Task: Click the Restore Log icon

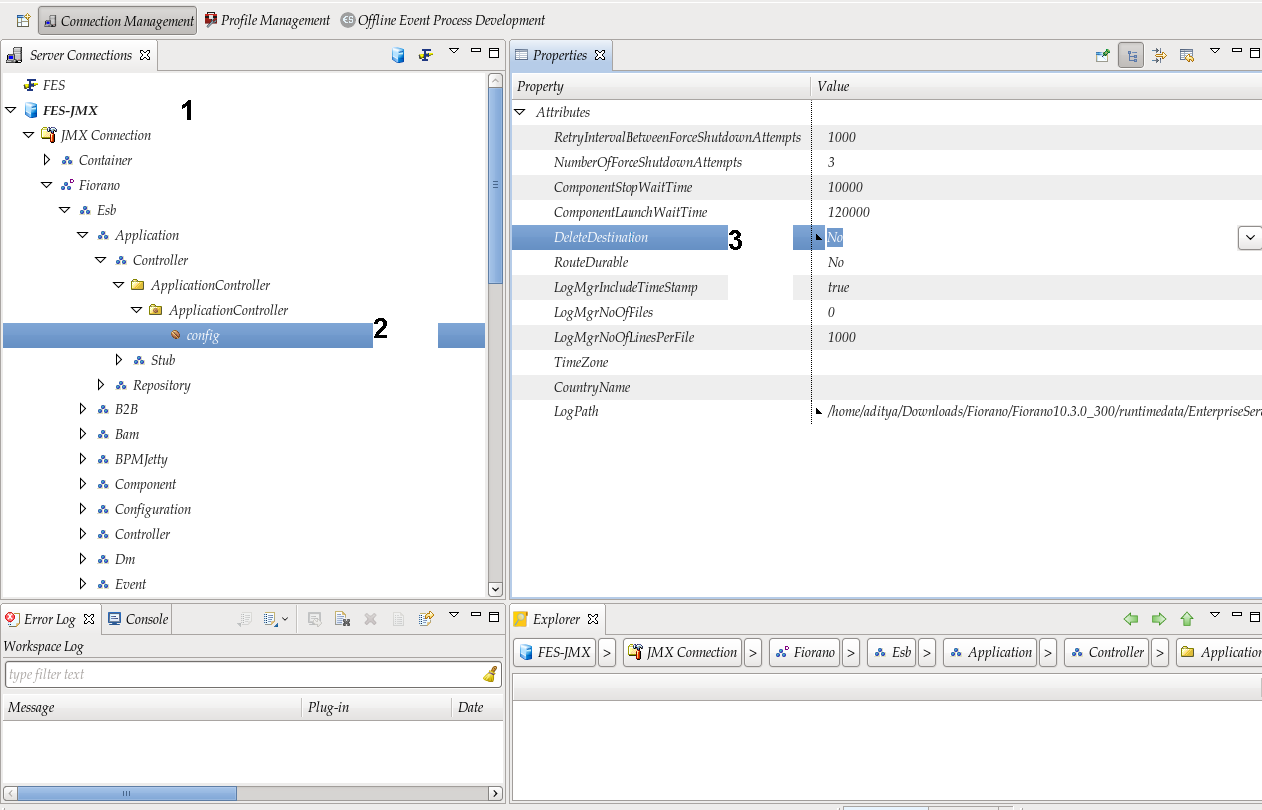Action: coord(426,619)
